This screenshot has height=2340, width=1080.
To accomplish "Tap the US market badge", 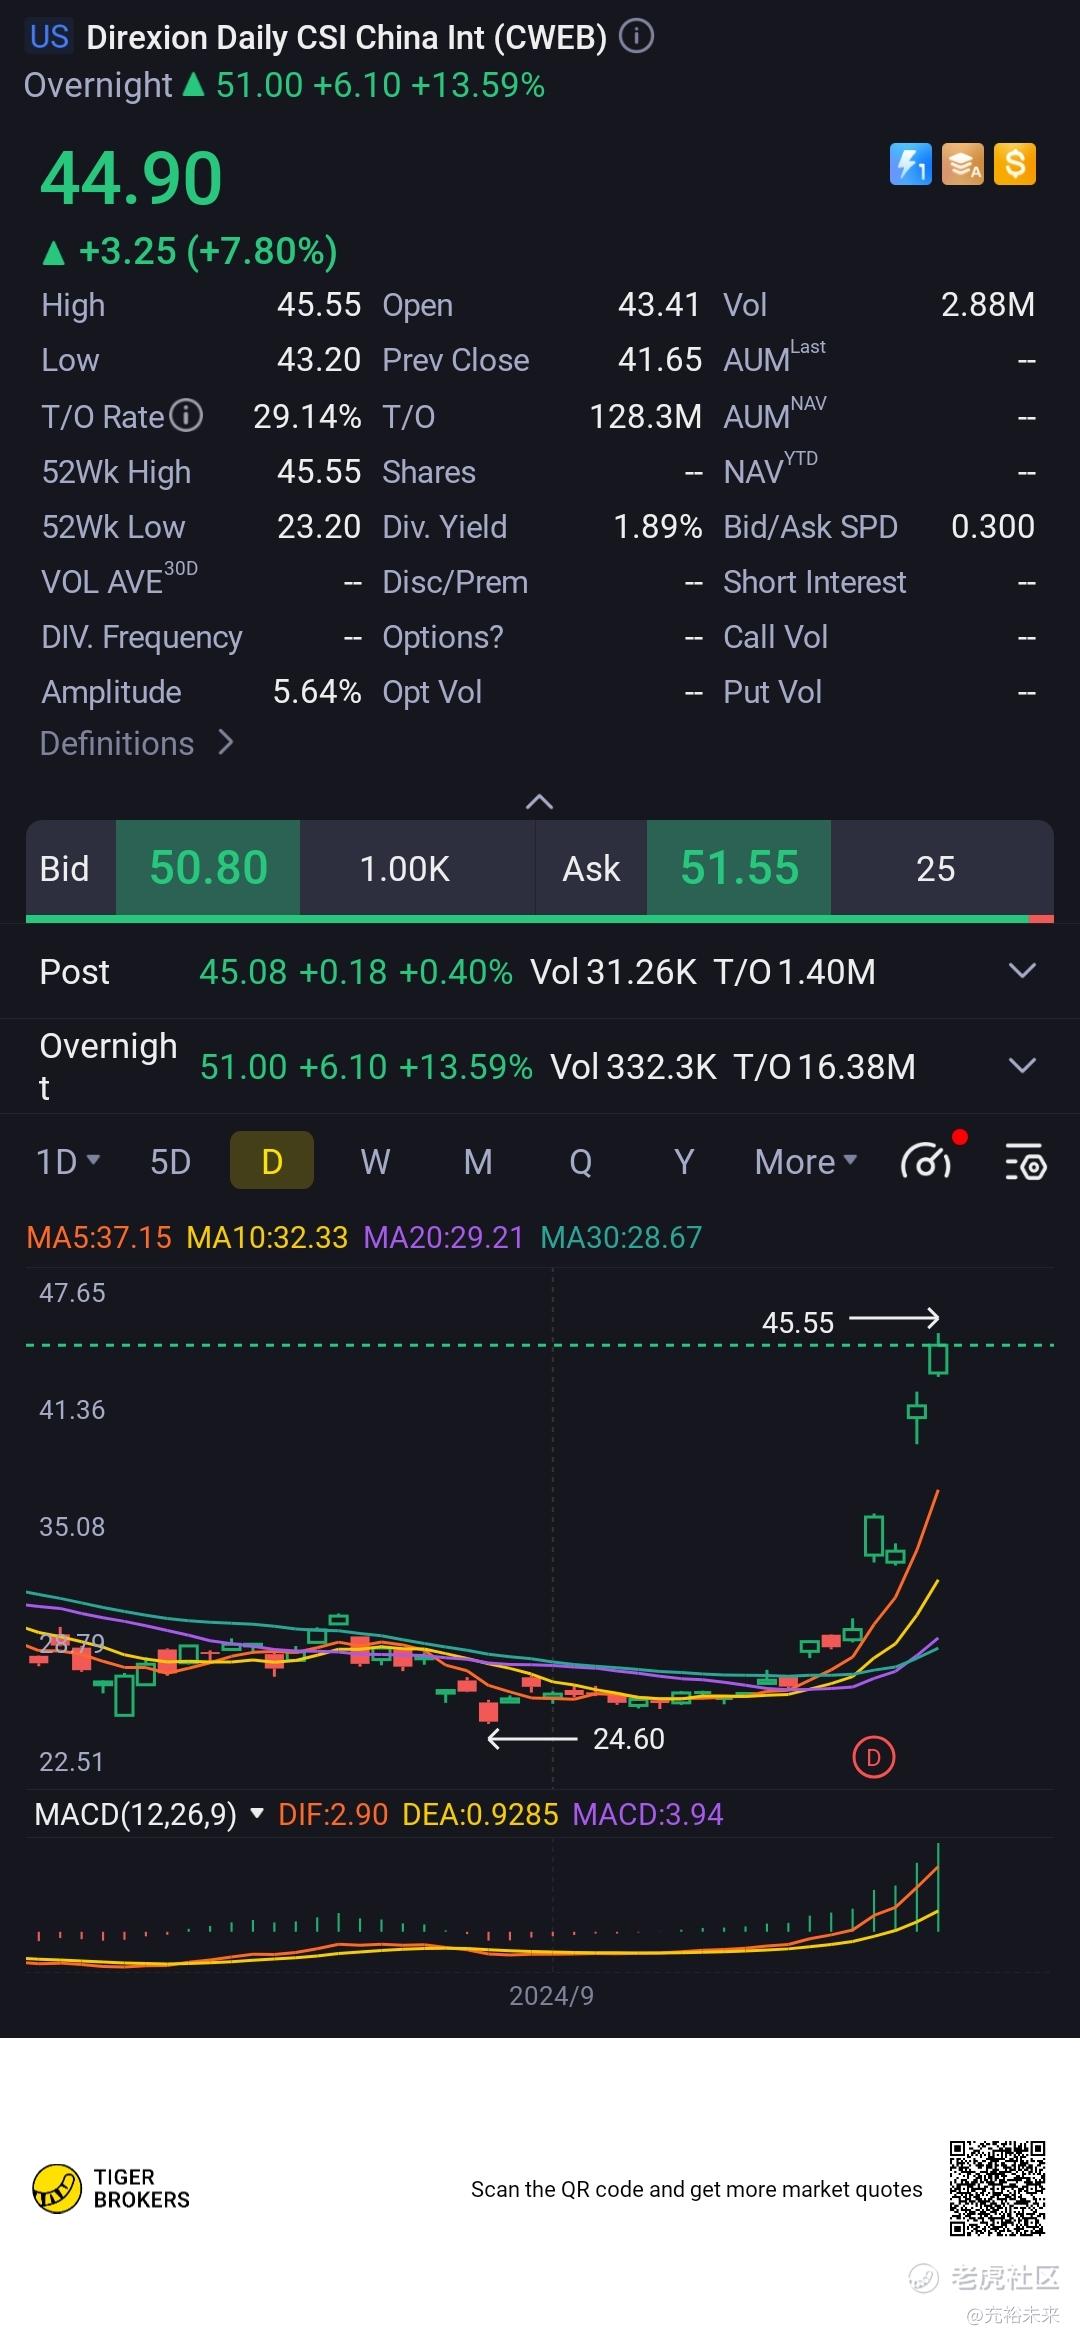I will tap(49, 37).
